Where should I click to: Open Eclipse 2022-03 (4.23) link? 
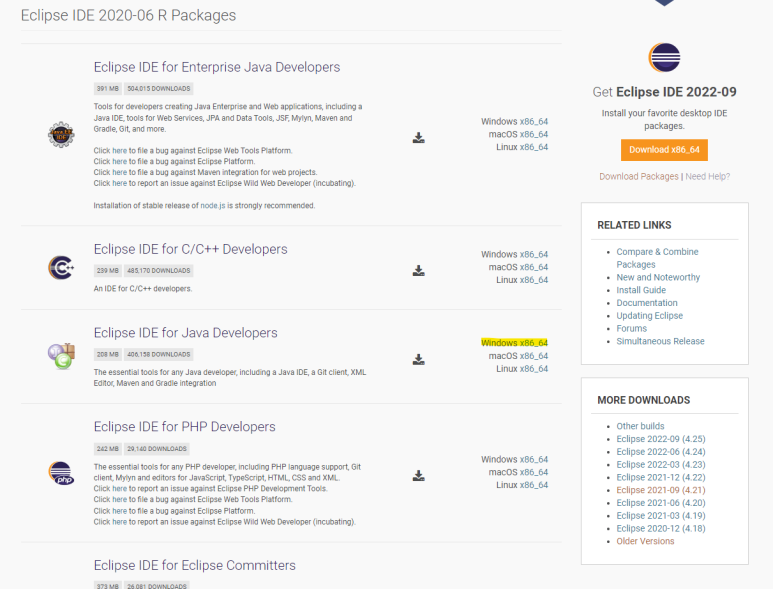[x=661, y=464]
